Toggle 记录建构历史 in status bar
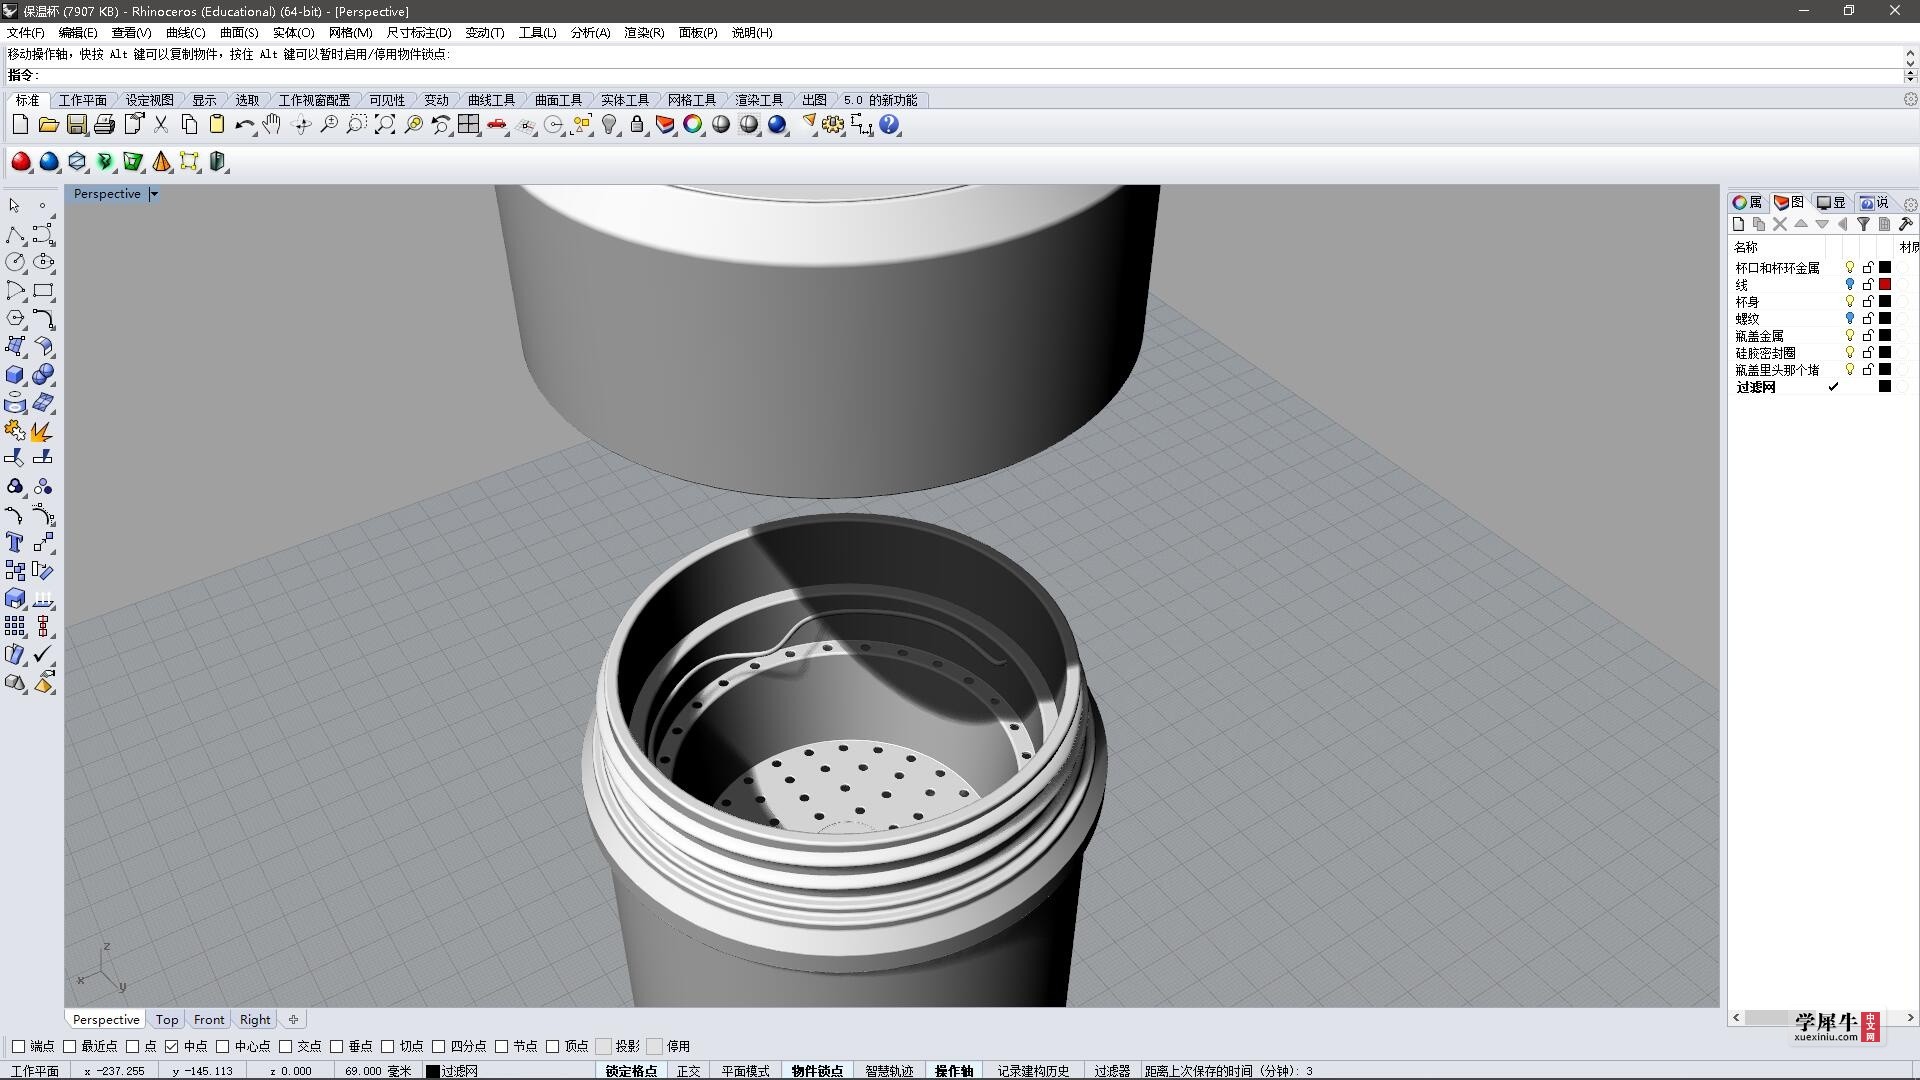This screenshot has width=1920, height=1080. point(1033,1071)
